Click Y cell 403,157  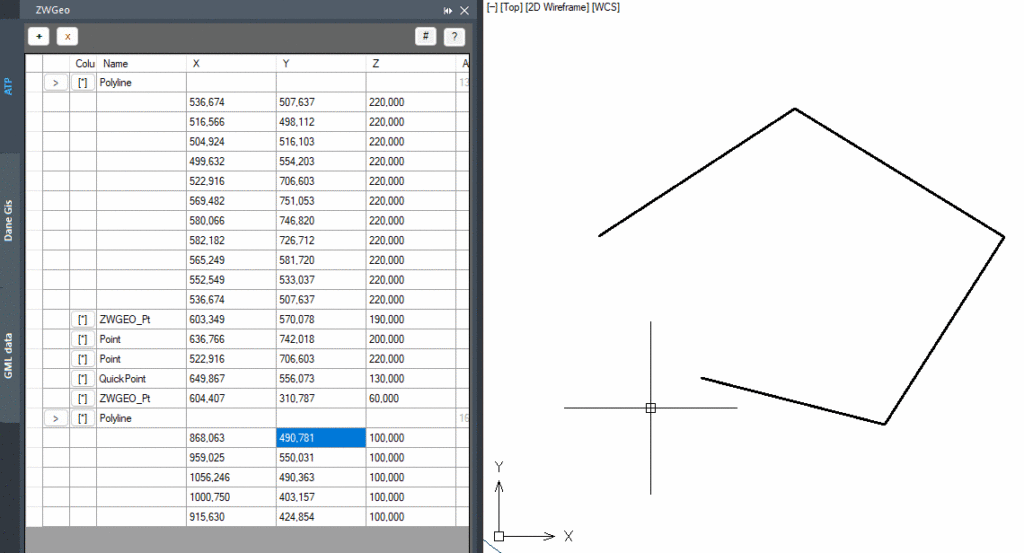[x=321, y=497]
